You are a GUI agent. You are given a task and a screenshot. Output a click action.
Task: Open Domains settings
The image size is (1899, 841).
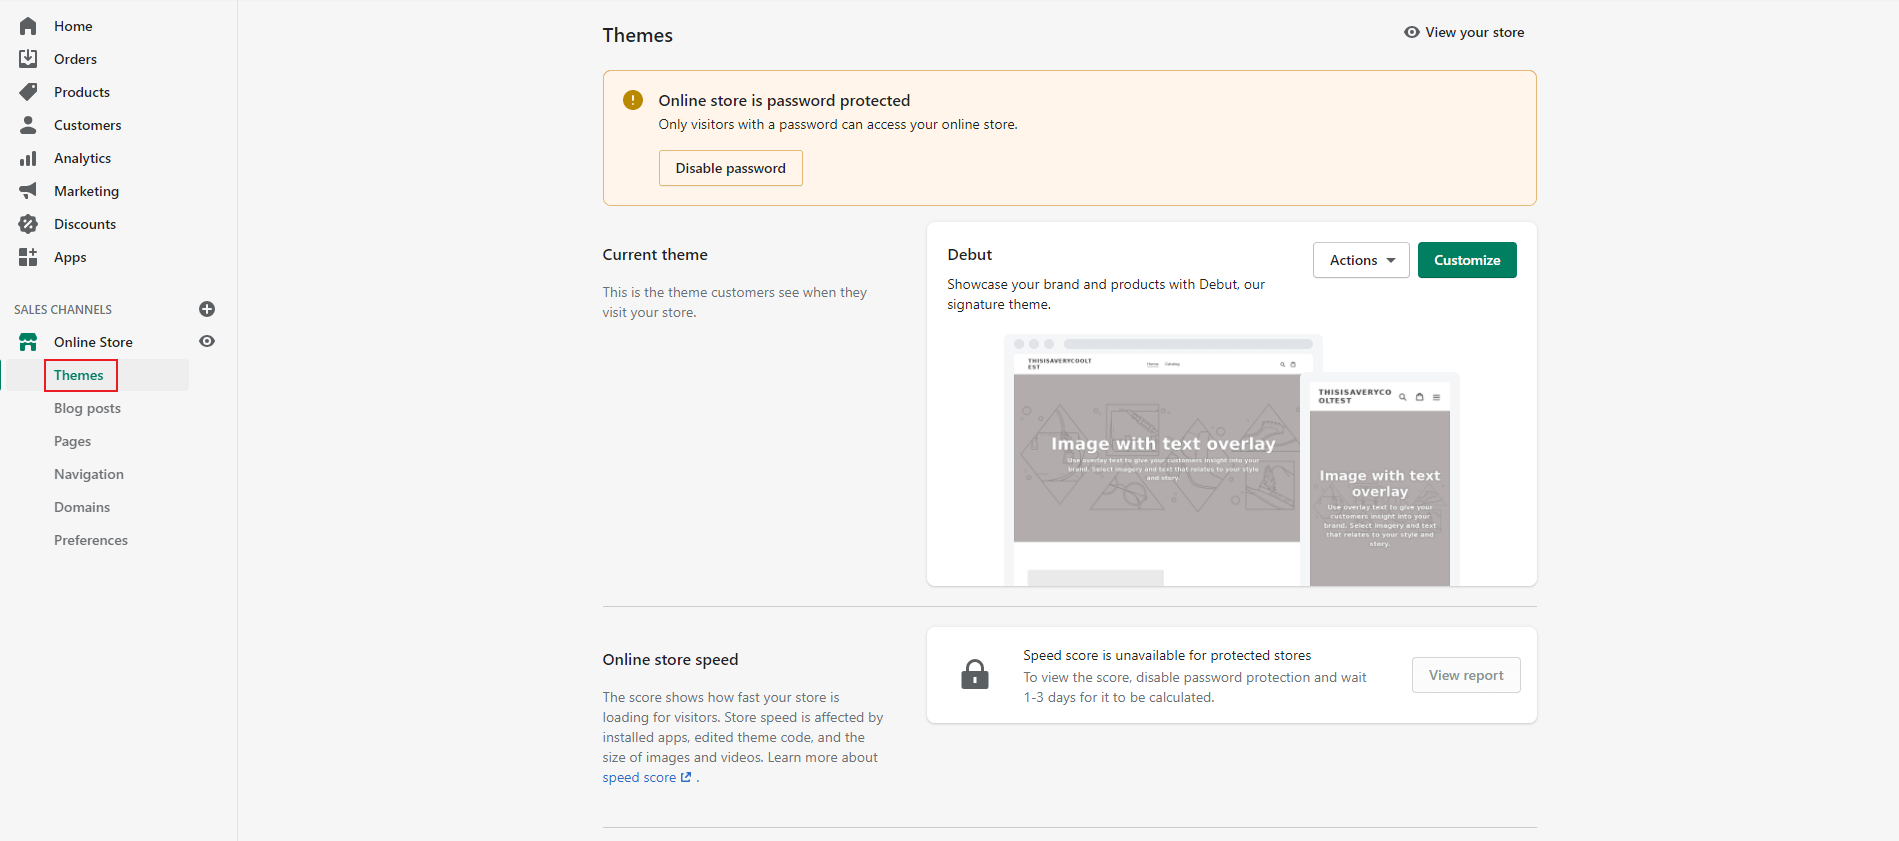[82, 507]
